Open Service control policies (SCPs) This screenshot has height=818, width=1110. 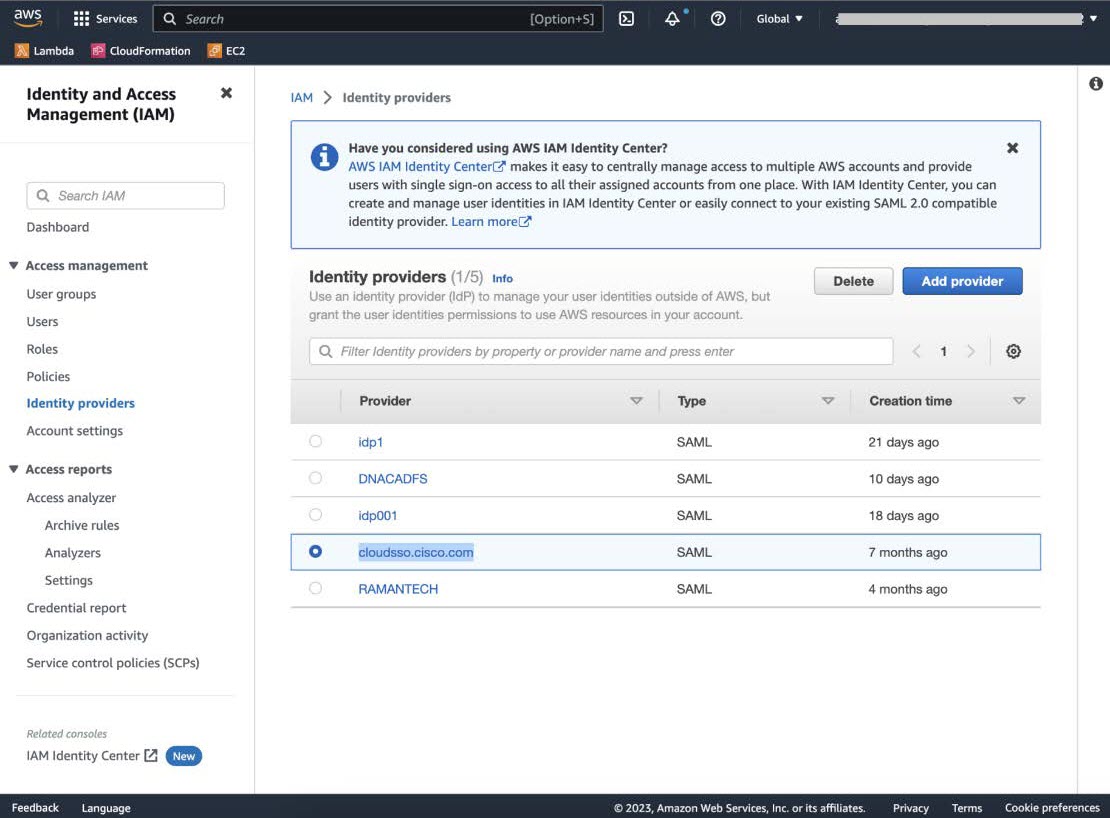[x=113, y=663]
